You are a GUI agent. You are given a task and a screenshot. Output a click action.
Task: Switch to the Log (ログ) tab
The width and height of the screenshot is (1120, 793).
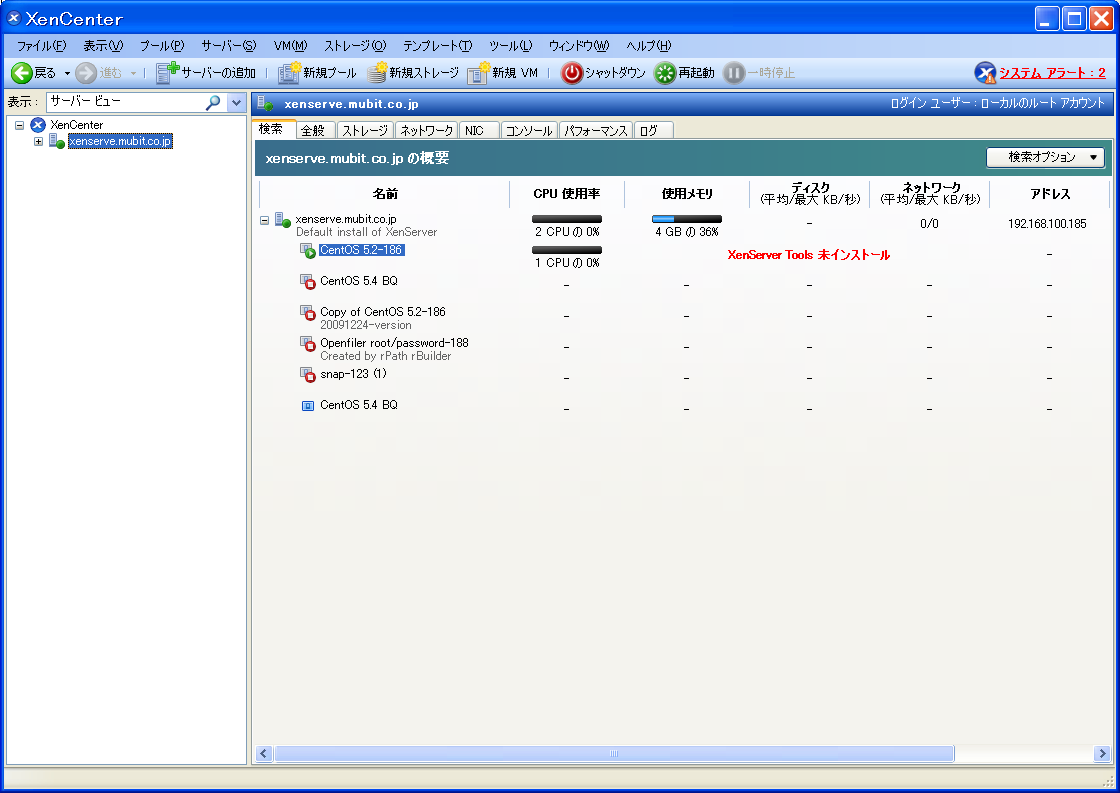[653, 130]
